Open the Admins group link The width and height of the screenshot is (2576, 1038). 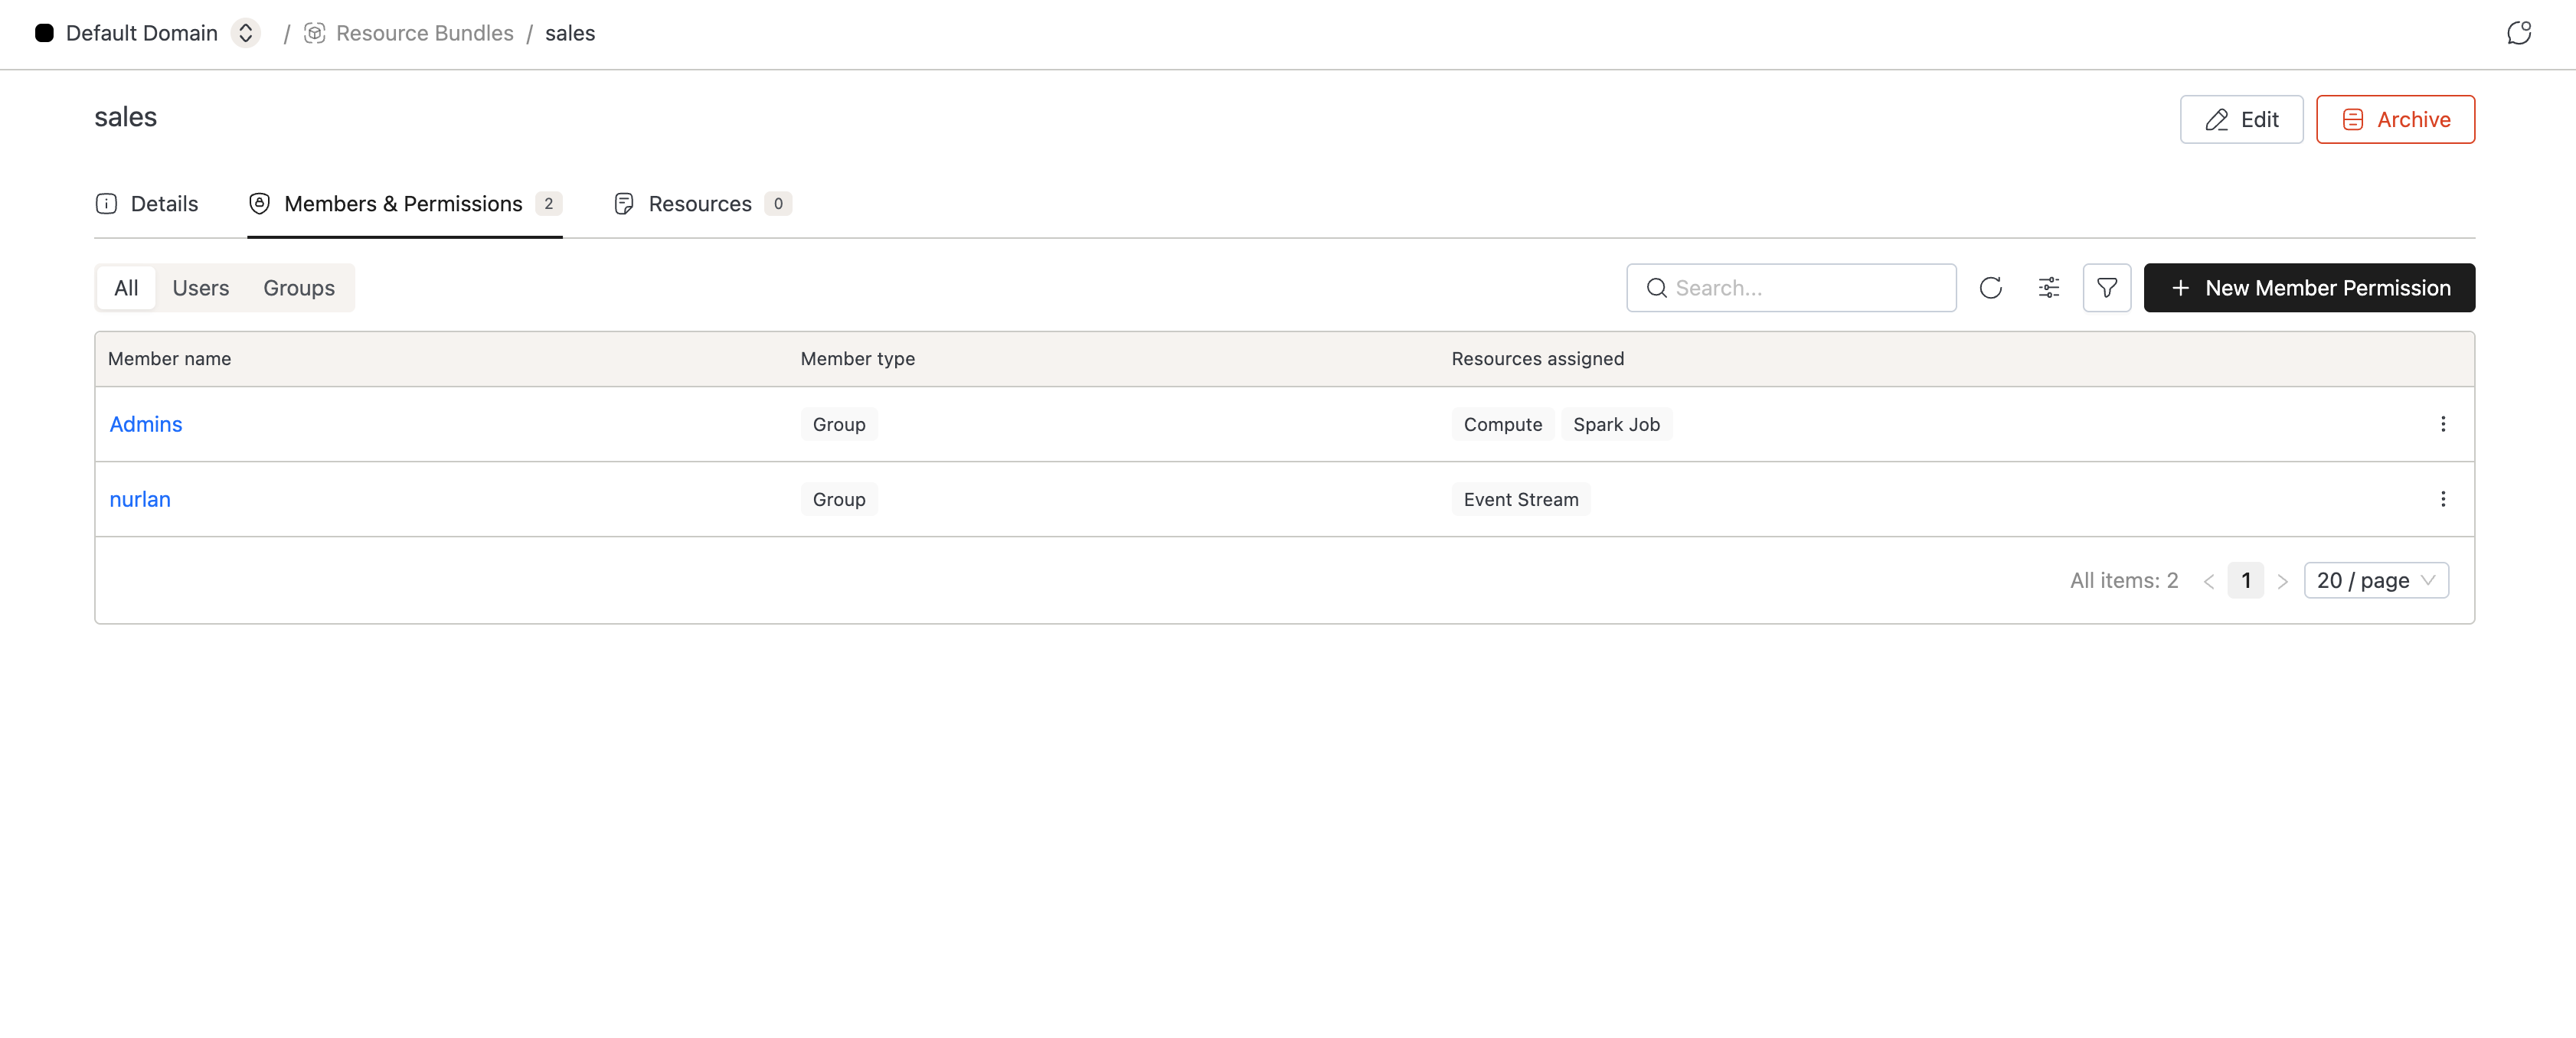tap(146, 424)
